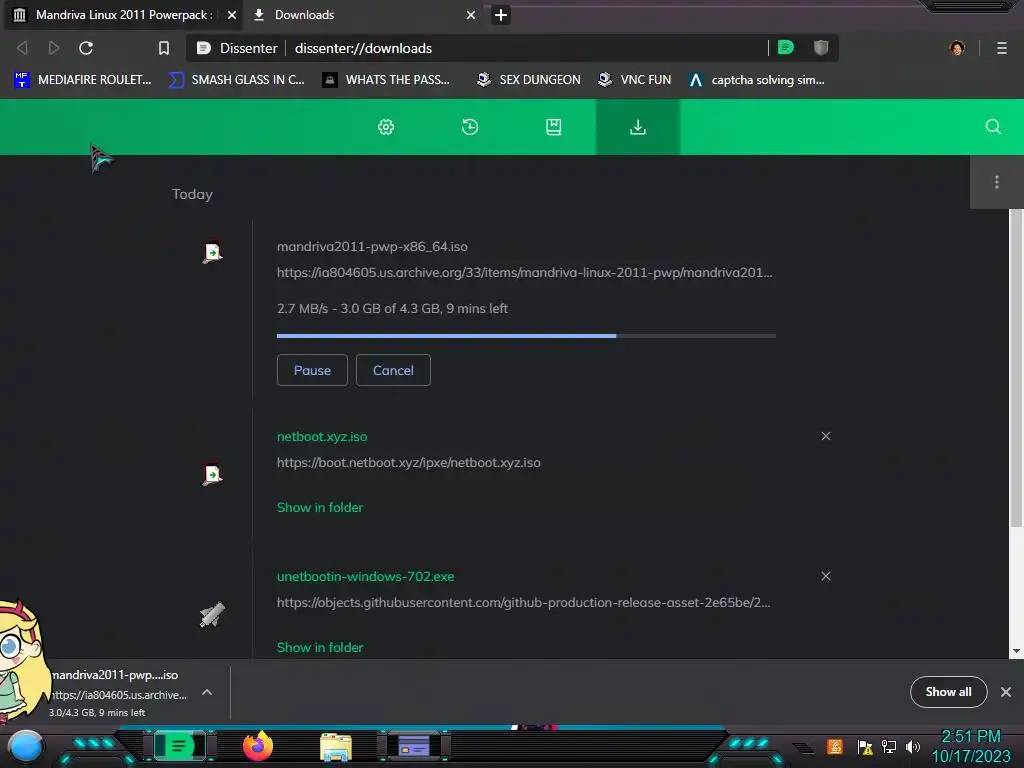Open the Dissenter browser taskbar icon
The width and height of the screenshot is (1024, 768).
179,746
